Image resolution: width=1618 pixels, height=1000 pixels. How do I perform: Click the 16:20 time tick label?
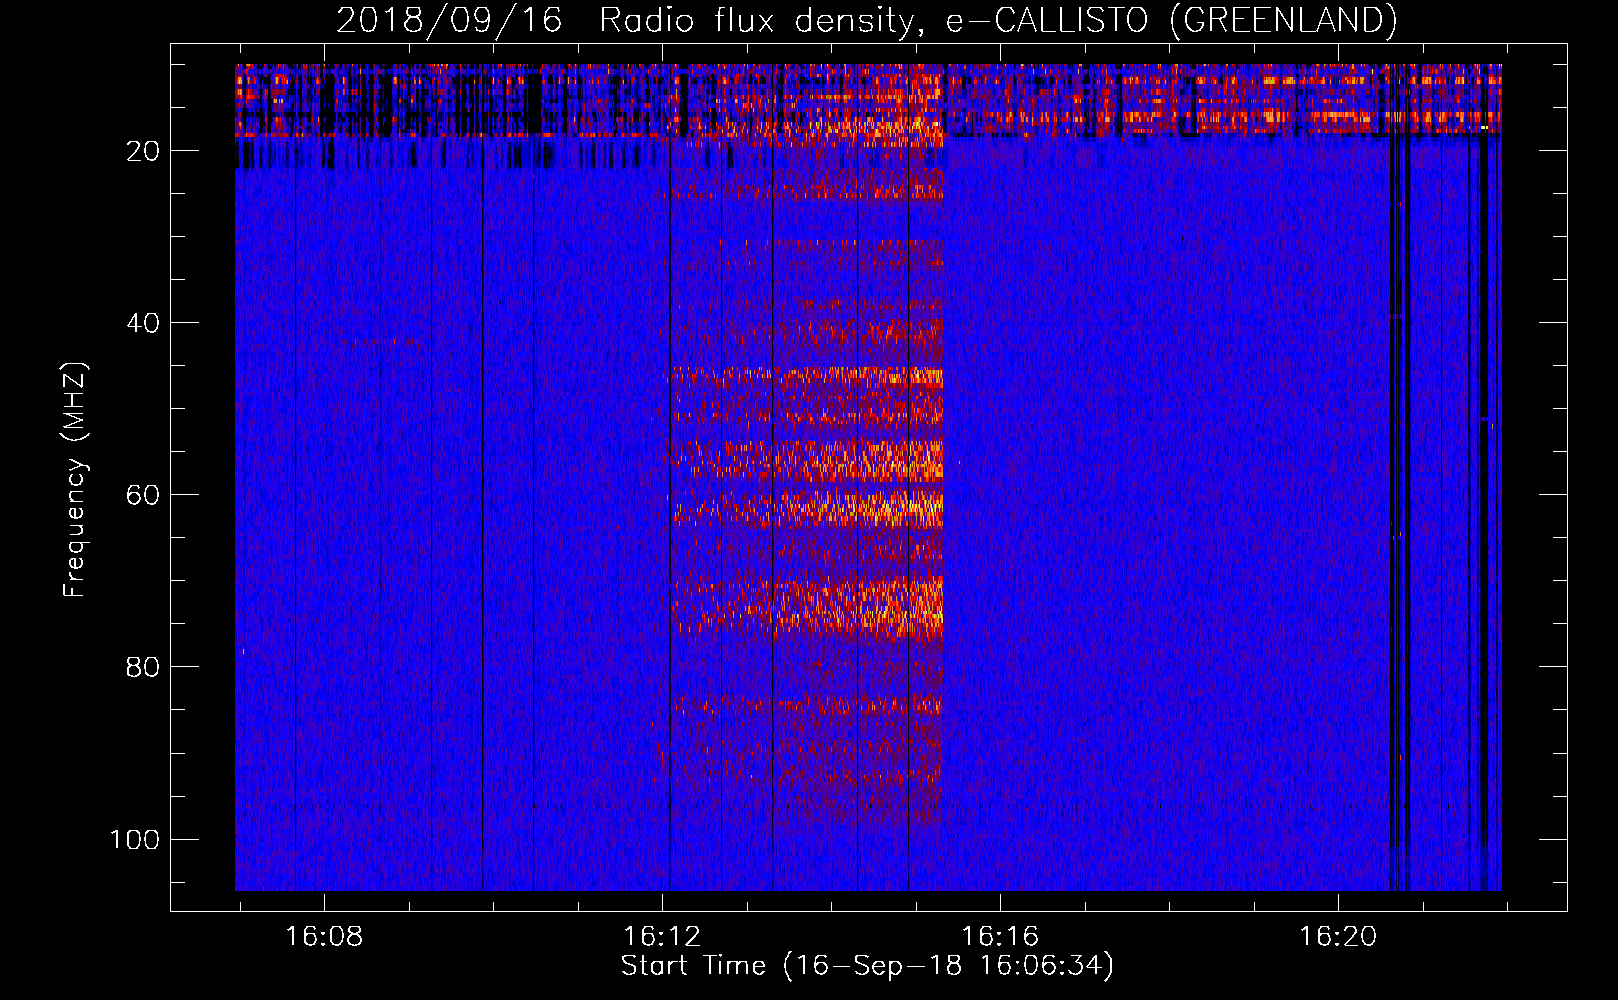(x=1338, y=937)
